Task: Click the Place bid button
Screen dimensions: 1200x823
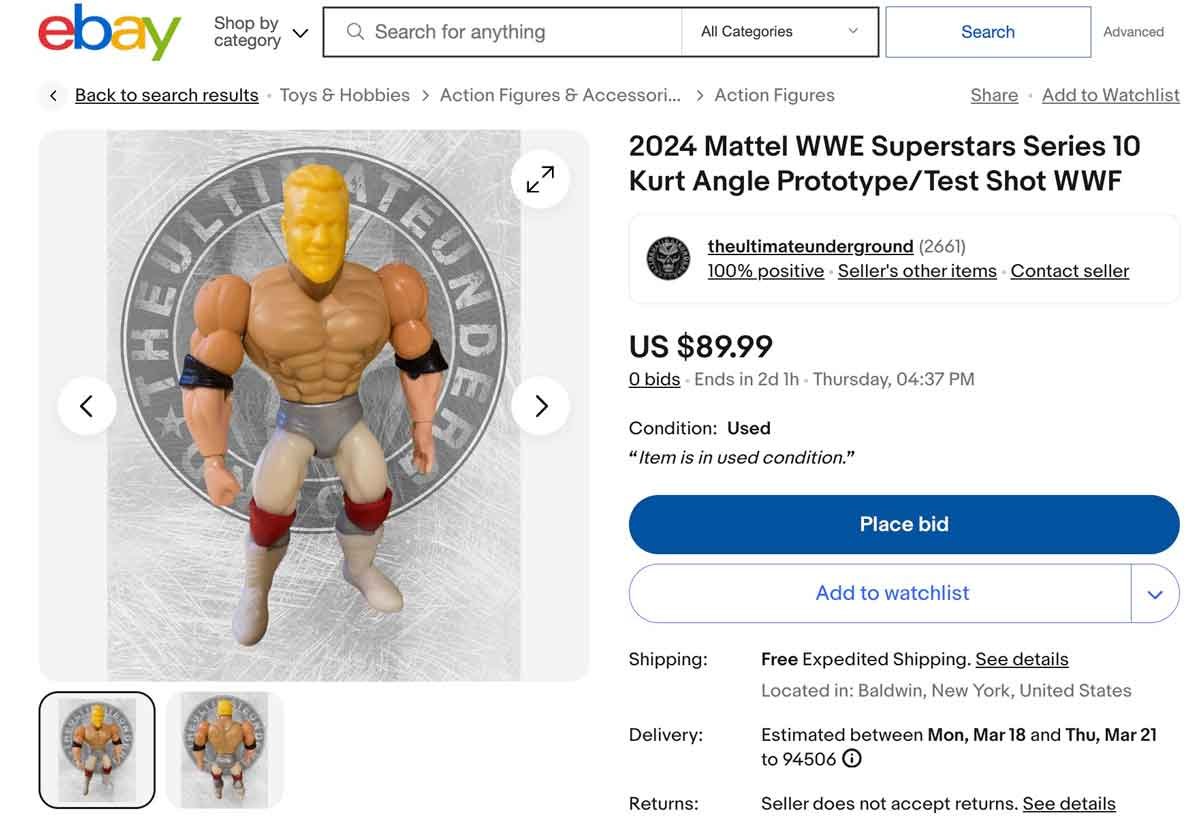Action: (903, 524)
